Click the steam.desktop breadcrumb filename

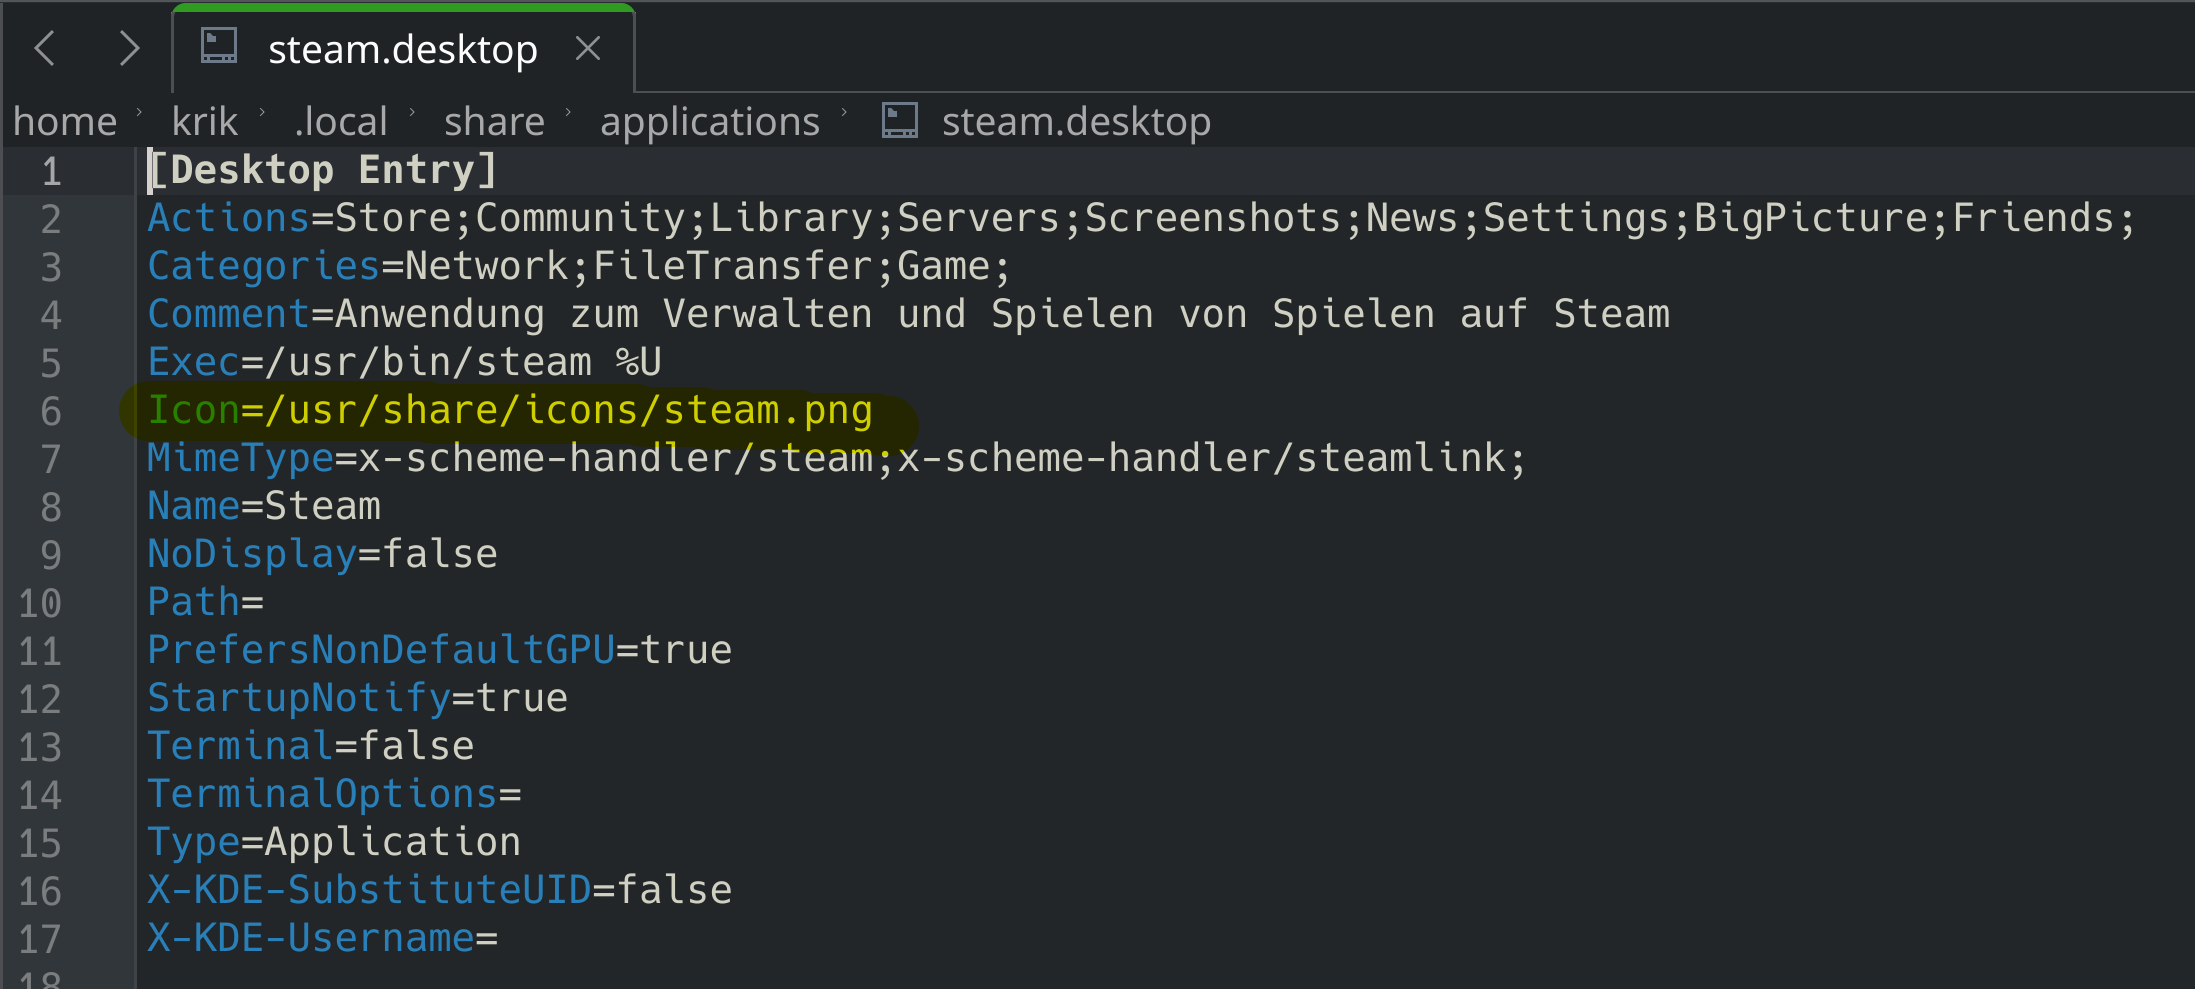click(1076, 122)
